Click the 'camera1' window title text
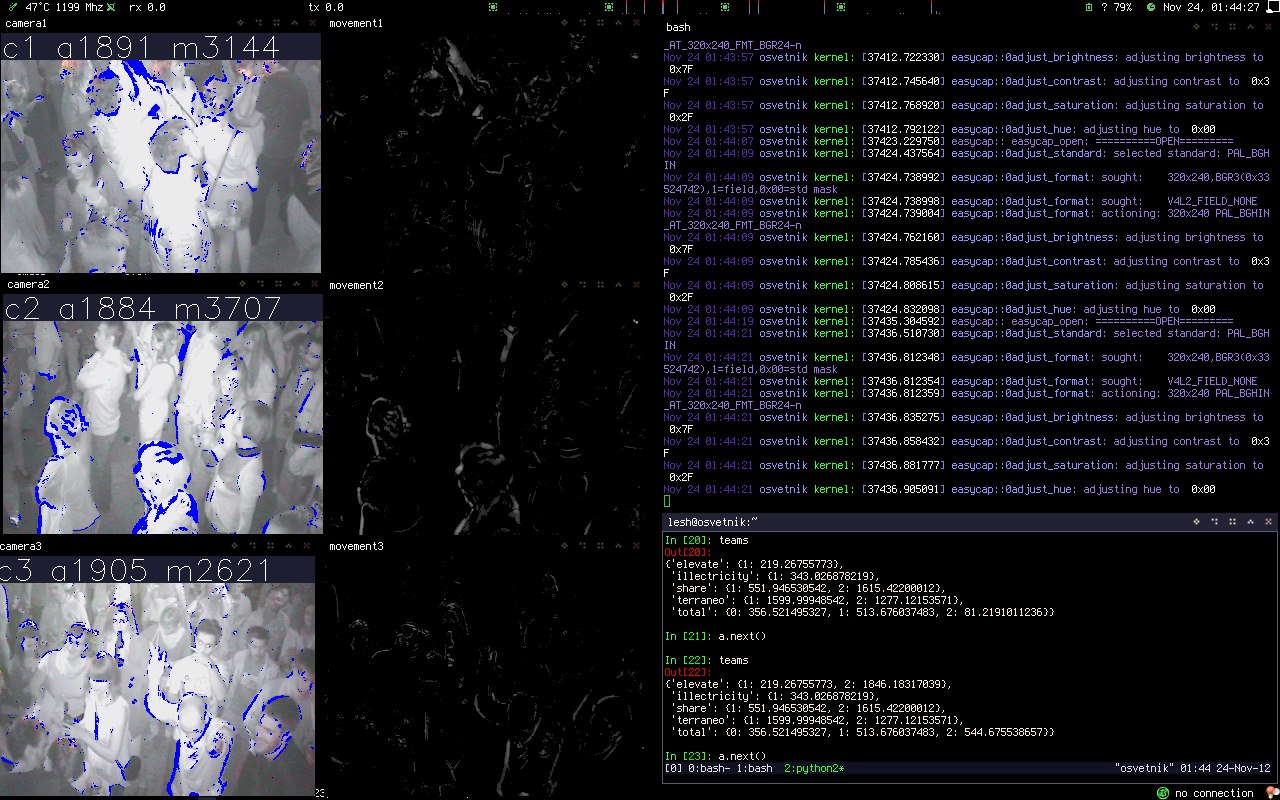1280x800 pixels. (x=27, y=22)
